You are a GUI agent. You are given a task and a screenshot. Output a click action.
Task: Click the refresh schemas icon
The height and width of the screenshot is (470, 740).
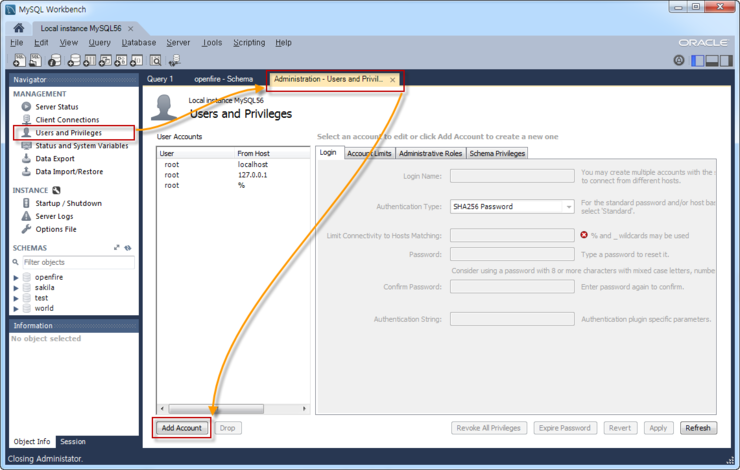pyautogui.click(x=128, y=247)
